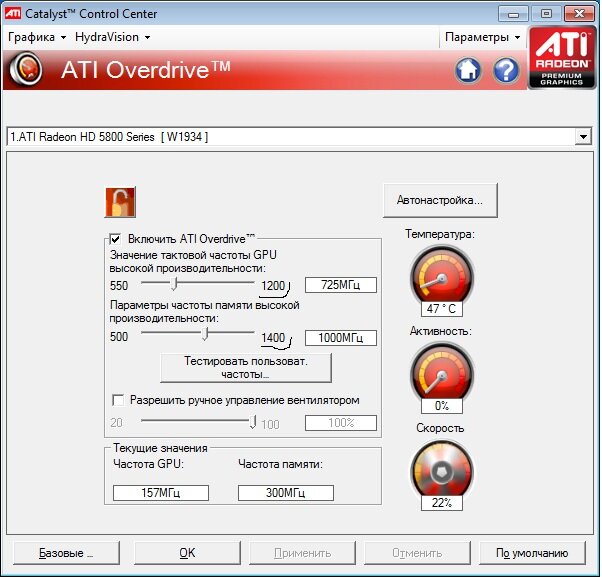Toggle the Включить ATI Overdrive checkbox
Image resolution: width=602 pixels, height=577 pixels.
click(x=115, y=239)
